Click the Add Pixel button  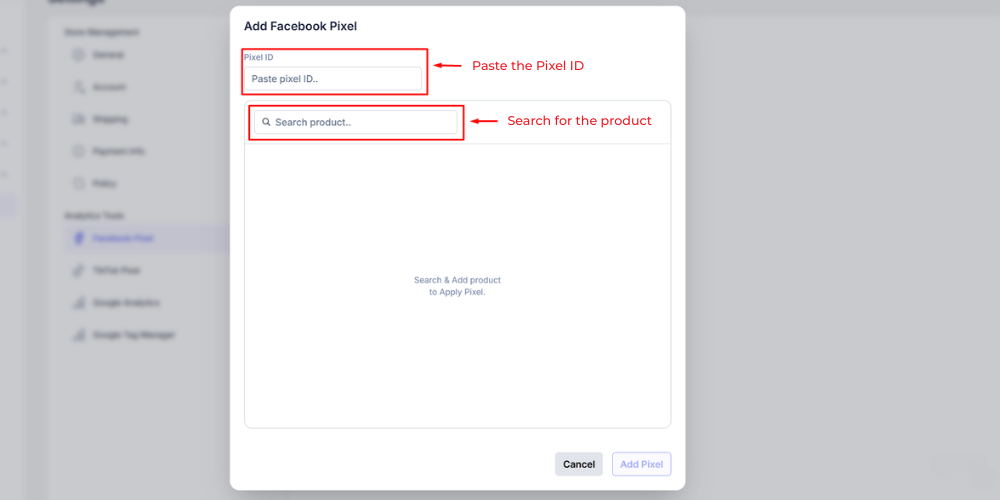click(641, 464)
